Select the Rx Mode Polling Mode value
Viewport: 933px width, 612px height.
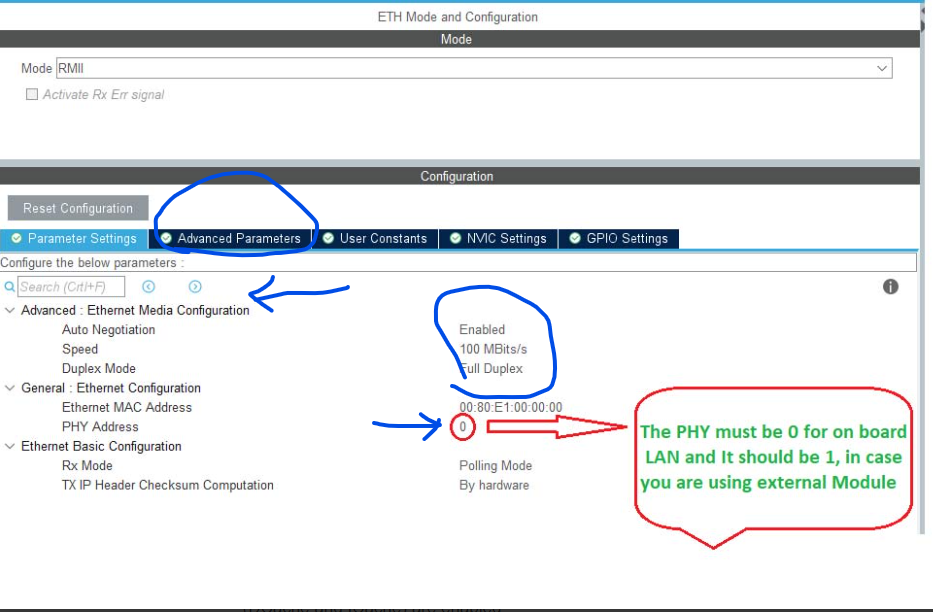[495, 465]
